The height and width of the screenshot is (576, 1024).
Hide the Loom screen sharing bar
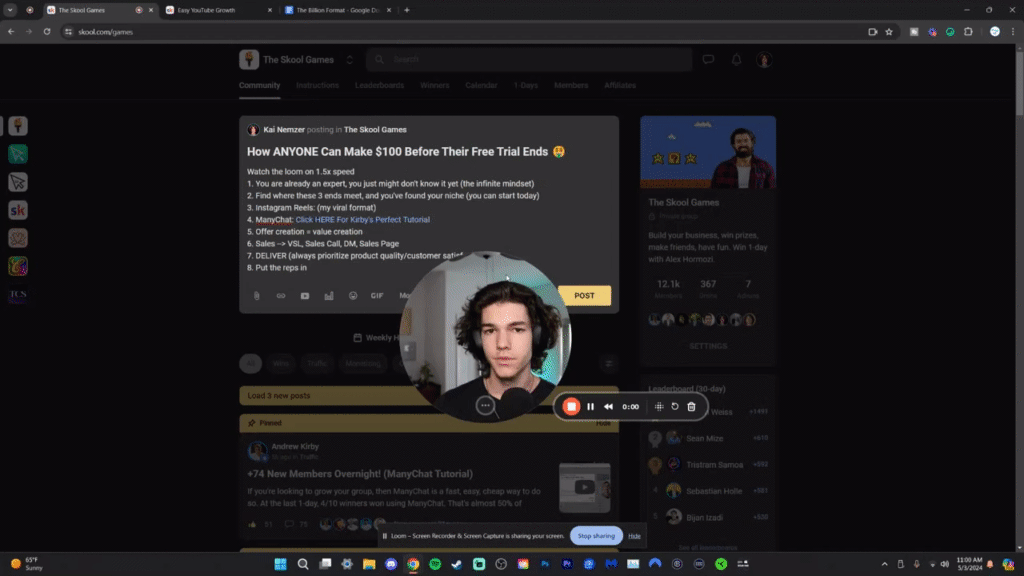(634, 536)
